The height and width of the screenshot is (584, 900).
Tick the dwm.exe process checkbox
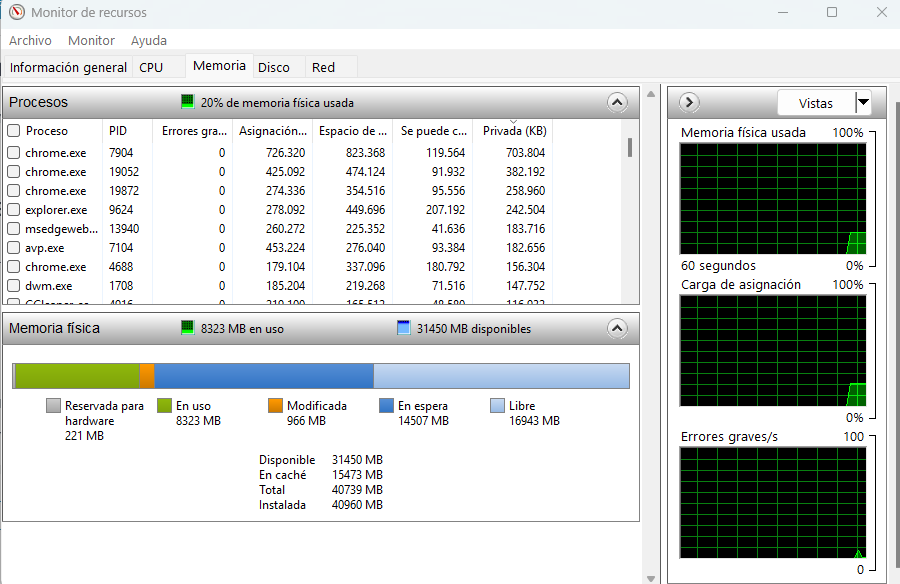click(x=14, y=286)
